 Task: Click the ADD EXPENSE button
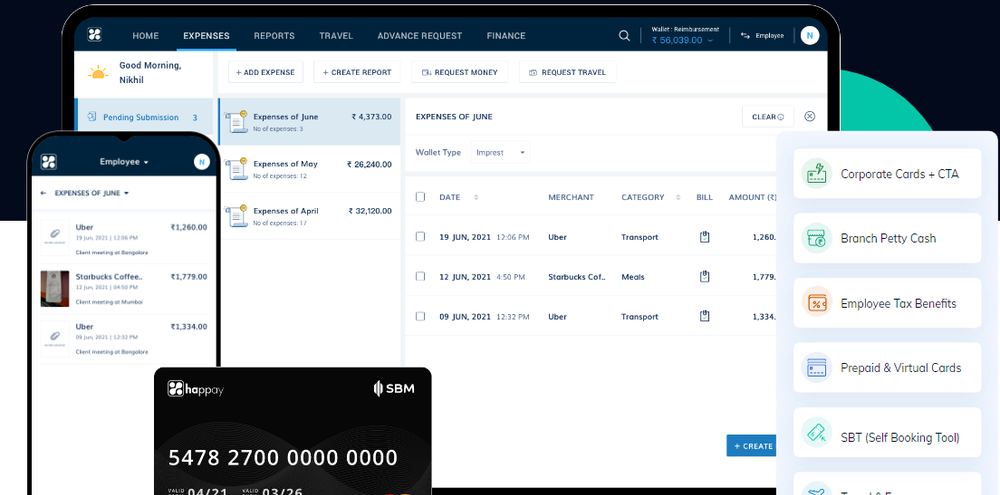(x=265, y=72)
